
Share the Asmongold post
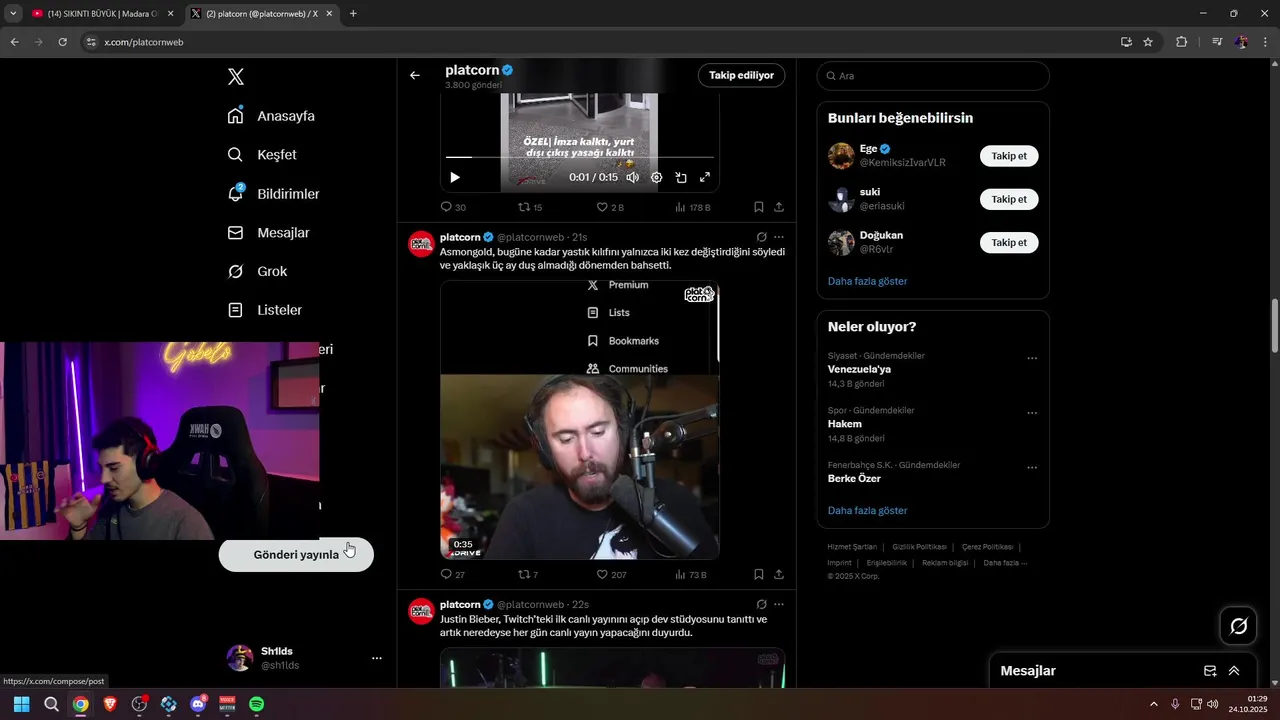(x=779, y=575)
